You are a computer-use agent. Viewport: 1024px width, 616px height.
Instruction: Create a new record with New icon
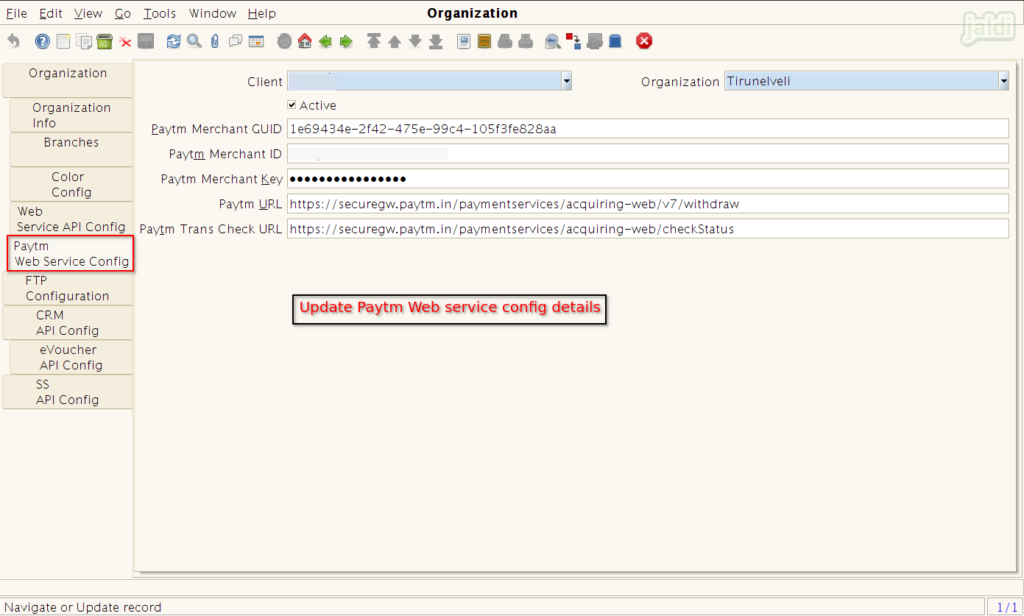point(63,41)
